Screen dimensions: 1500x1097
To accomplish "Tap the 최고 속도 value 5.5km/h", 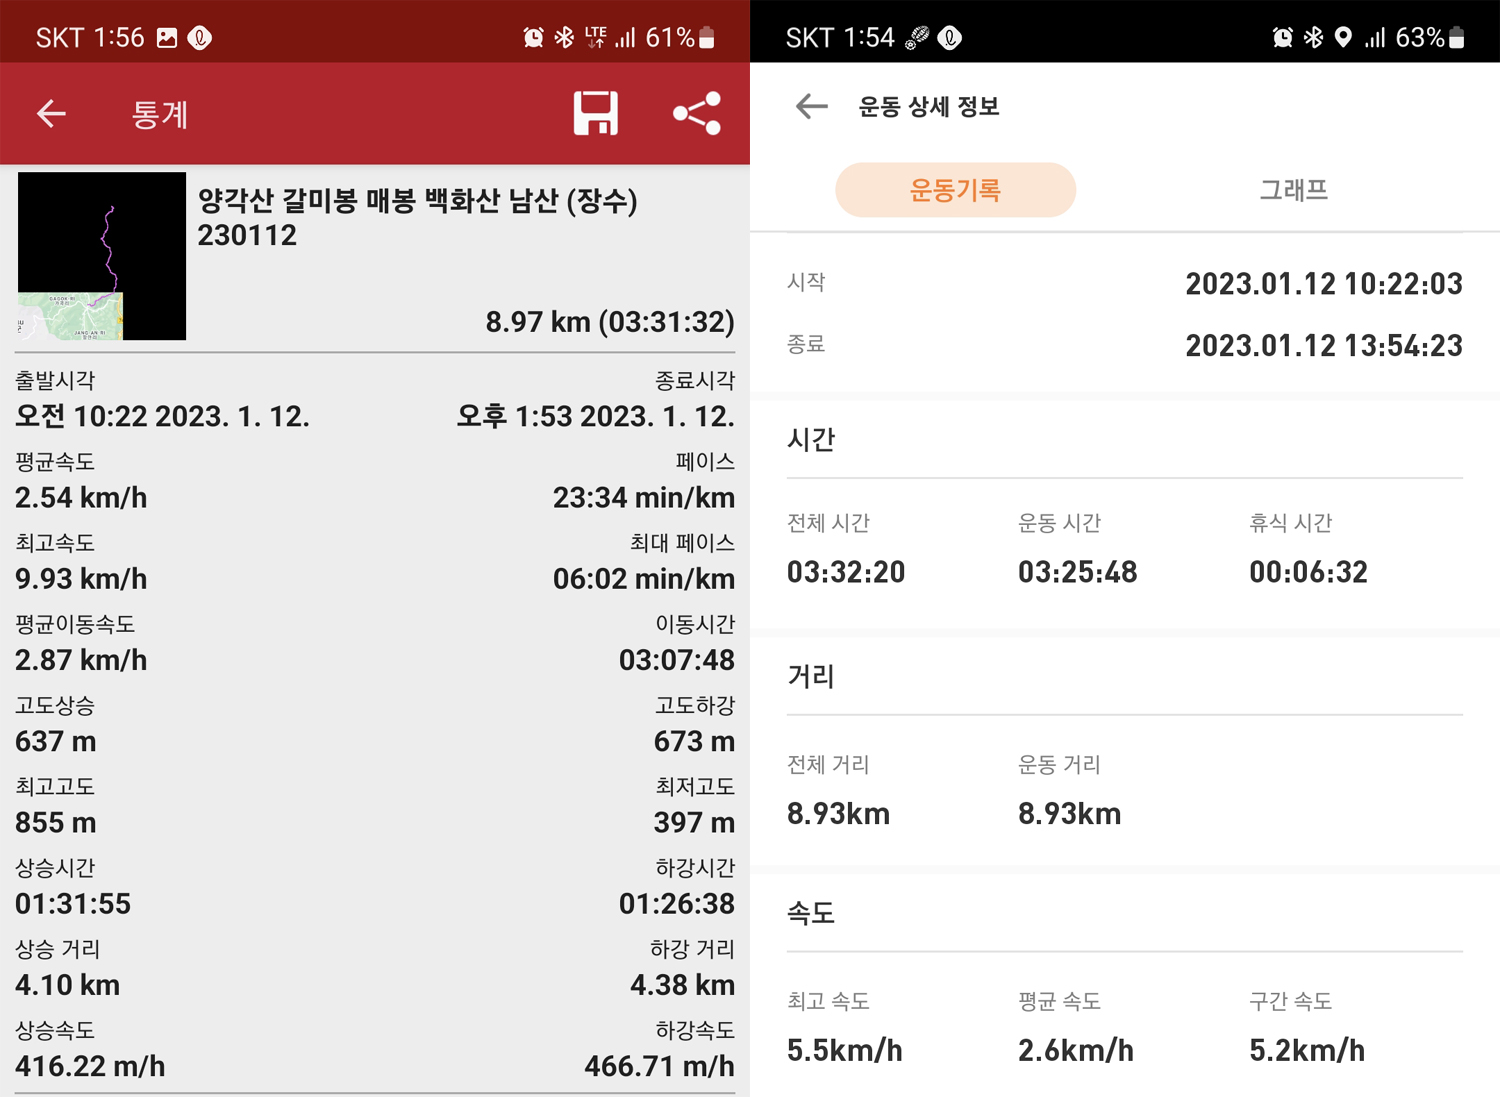I will click(845, 1050).
